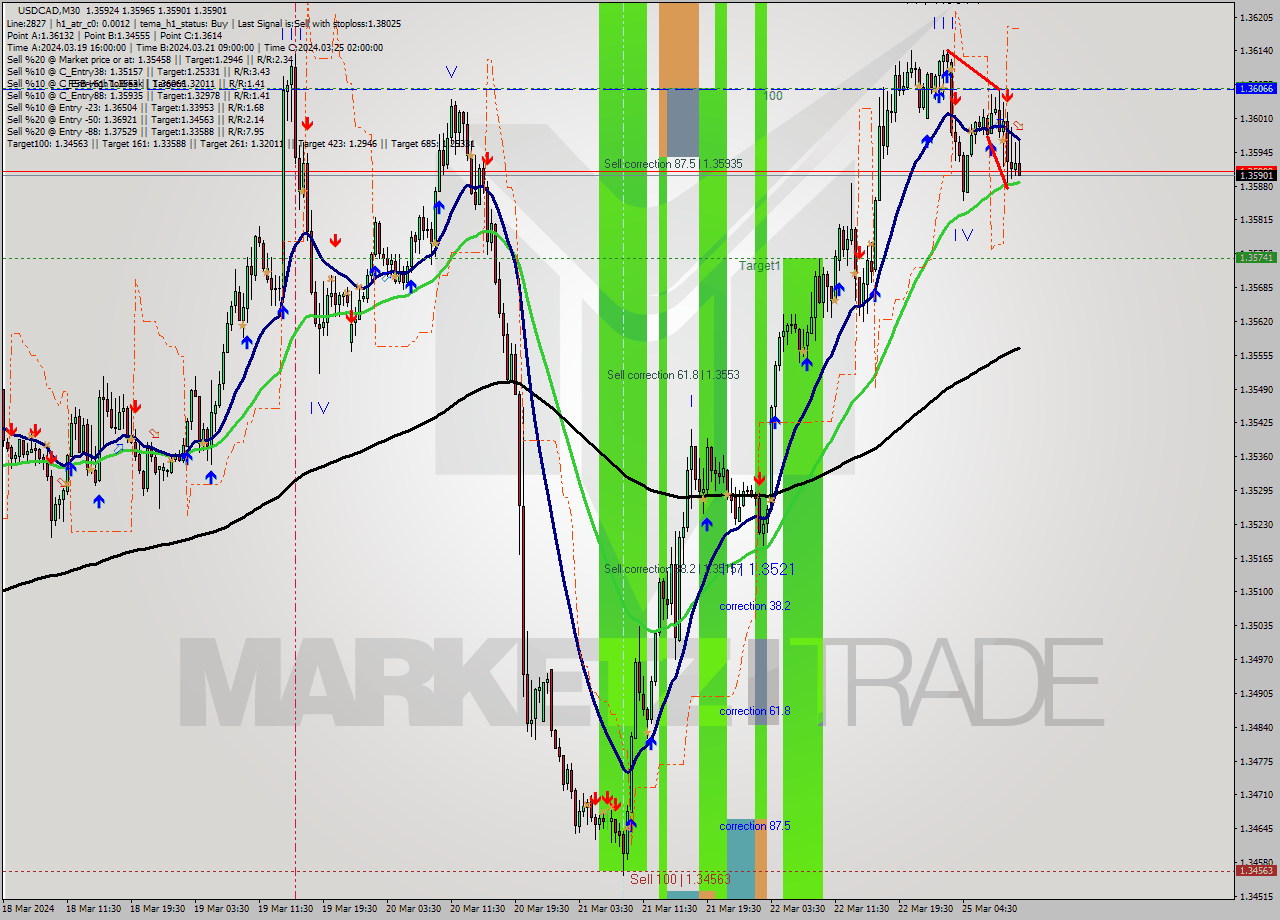
Task: Click the blue 'correction 61.8' label
Action: point(754,711)
